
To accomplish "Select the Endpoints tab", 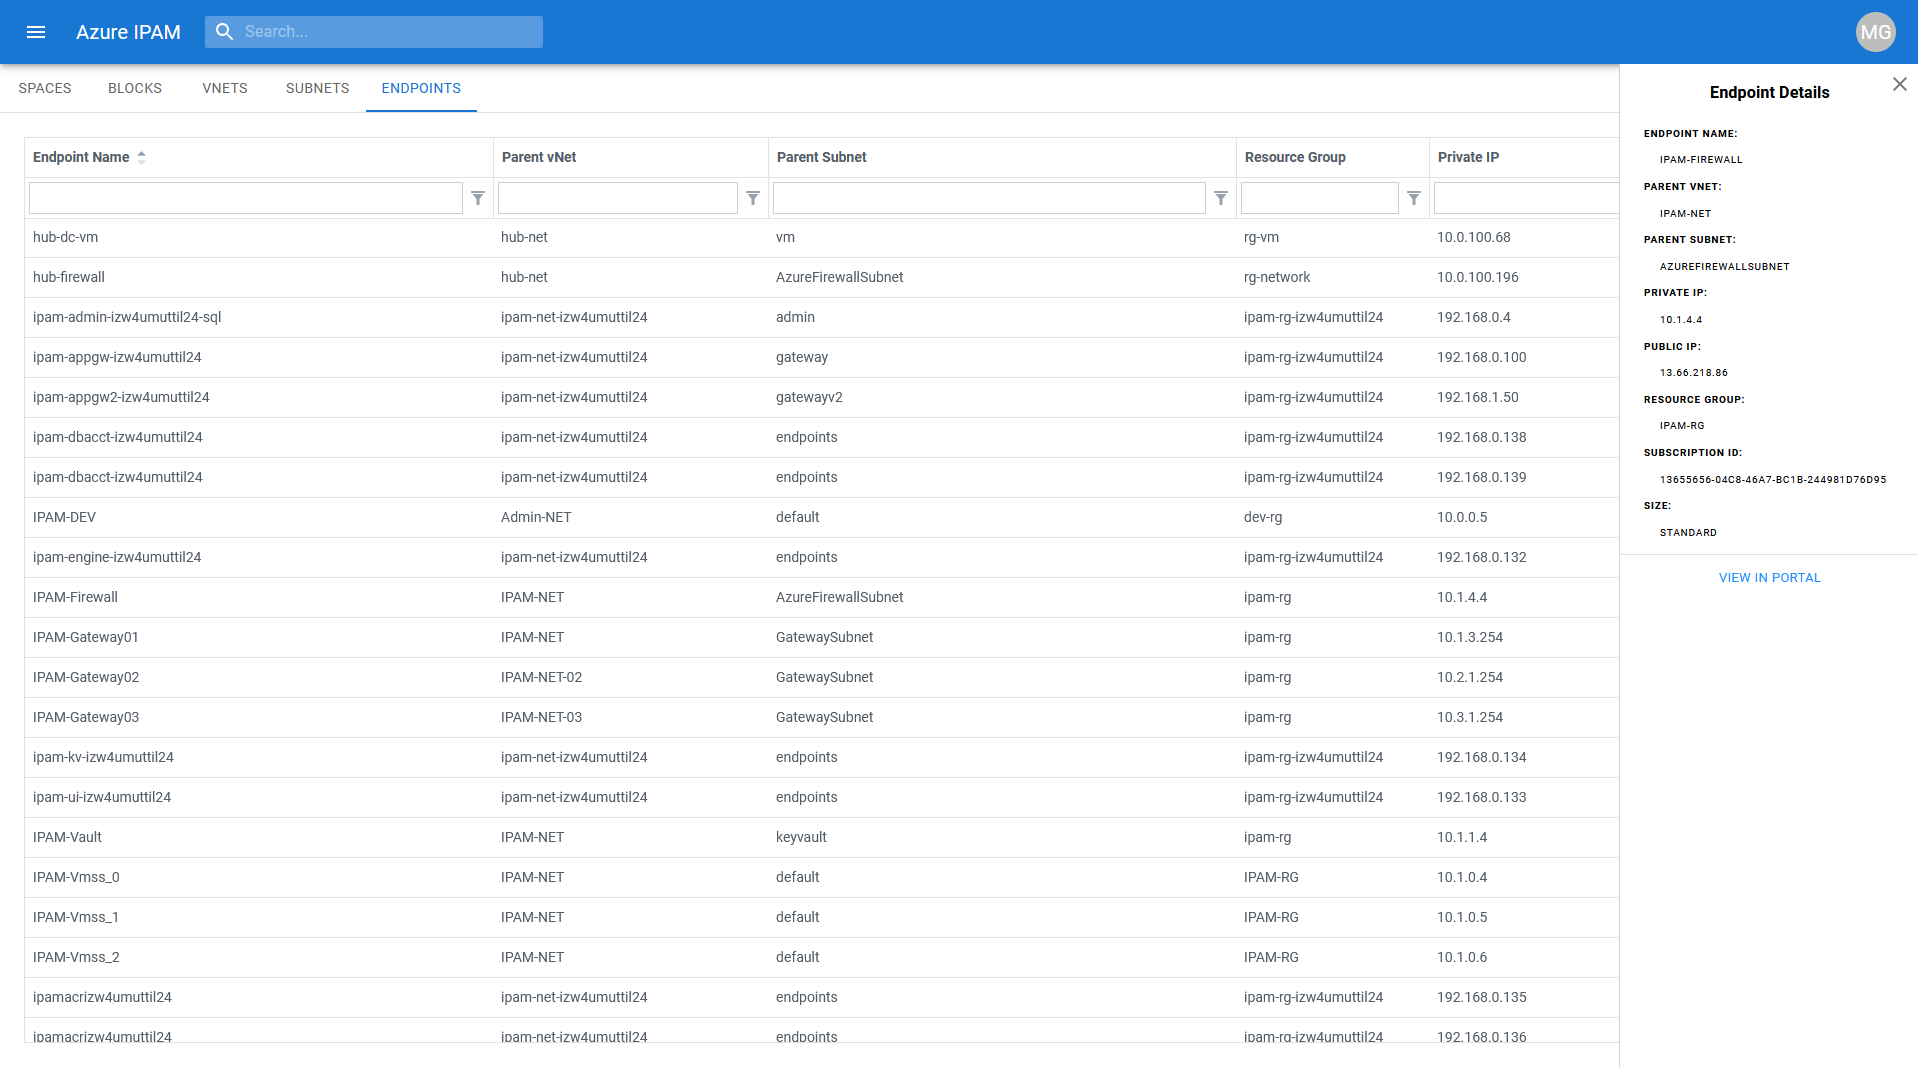I will (421, 88).
